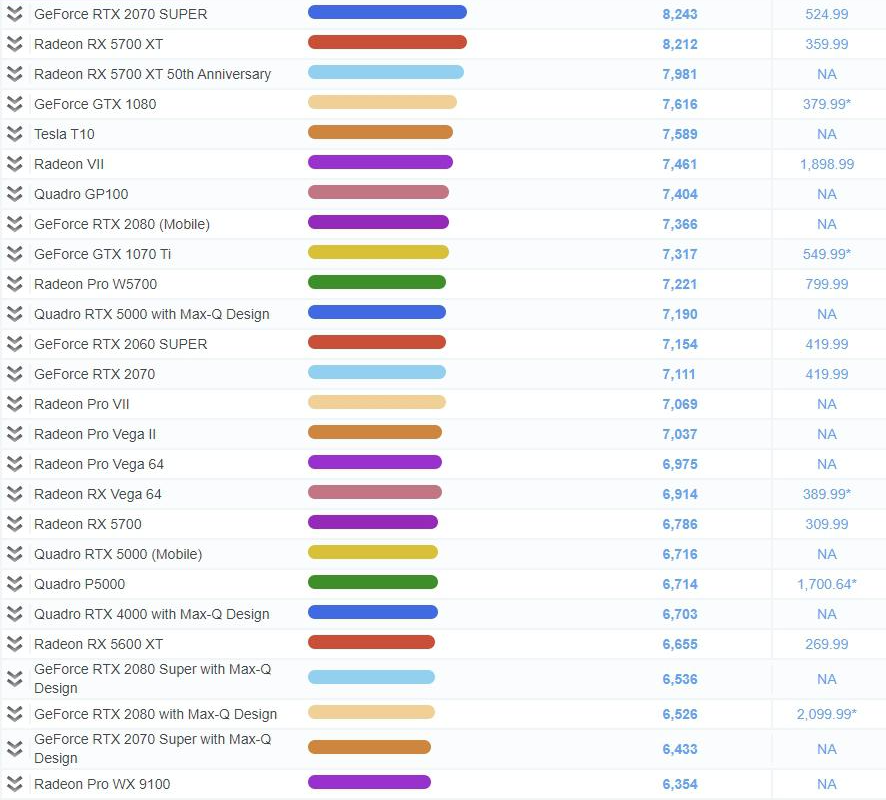Image resolution: width=886 pixels, height=800 pixels.
Task: Expand the Radeon RX Vega 64 chevron
Action: pos(14,493)
